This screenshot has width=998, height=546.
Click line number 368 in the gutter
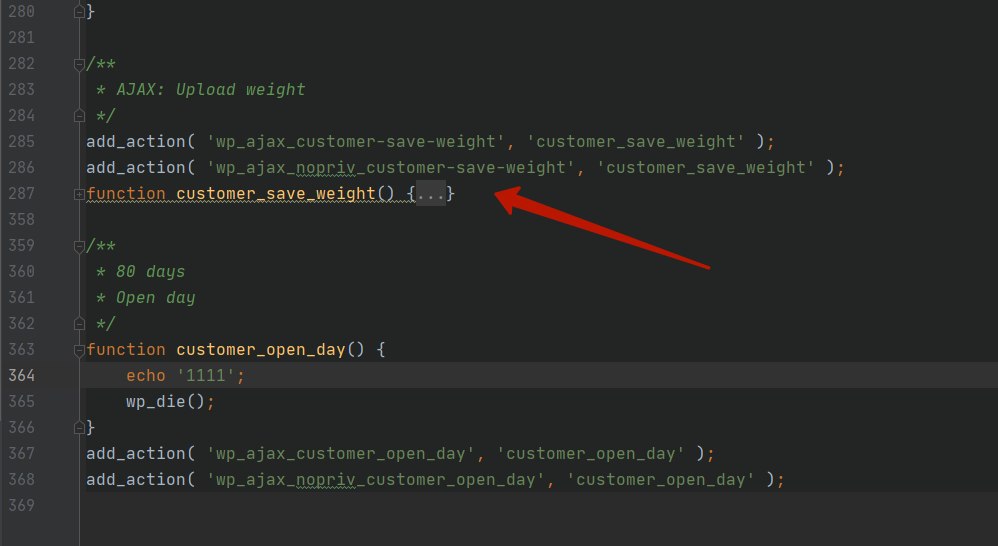(22, 480)
